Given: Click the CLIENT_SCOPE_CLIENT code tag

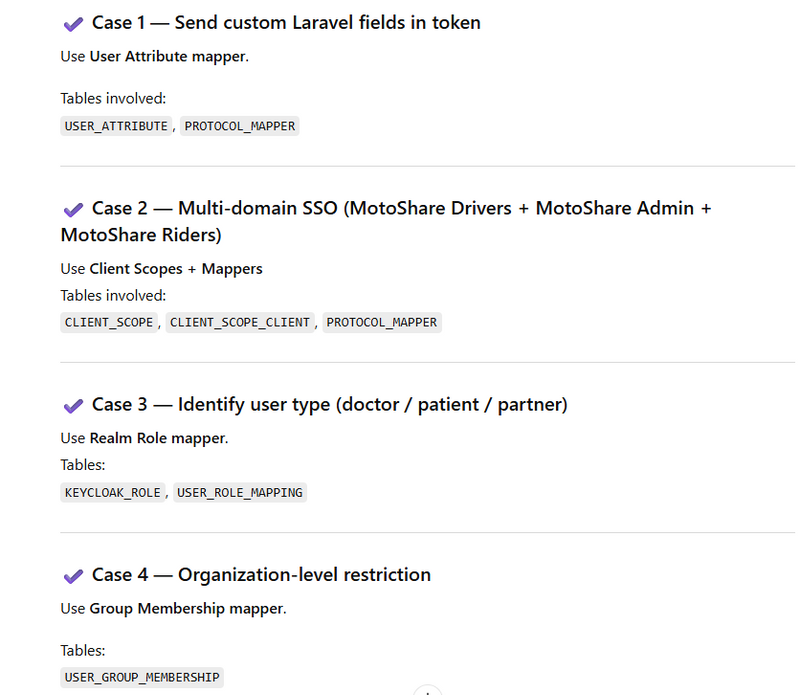Looking at the screenshot, I should coord(240,322).
